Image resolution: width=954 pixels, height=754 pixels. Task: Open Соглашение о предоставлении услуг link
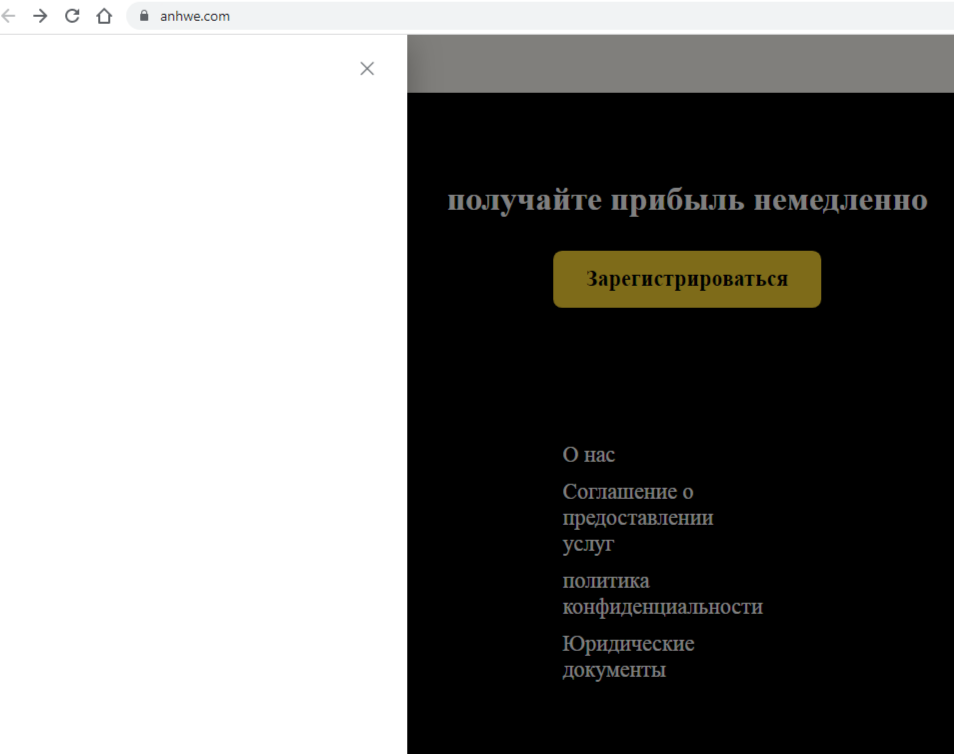pos(638,517)
